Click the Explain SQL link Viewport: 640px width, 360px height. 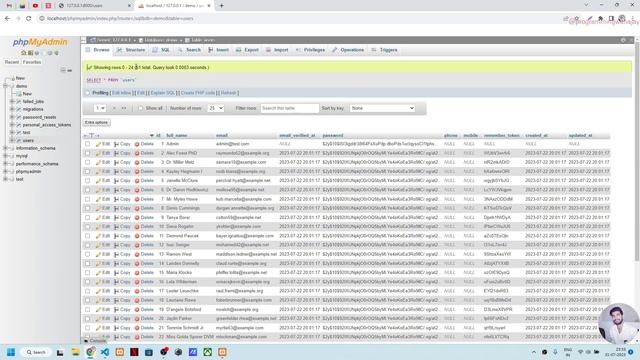coord(162,93)
